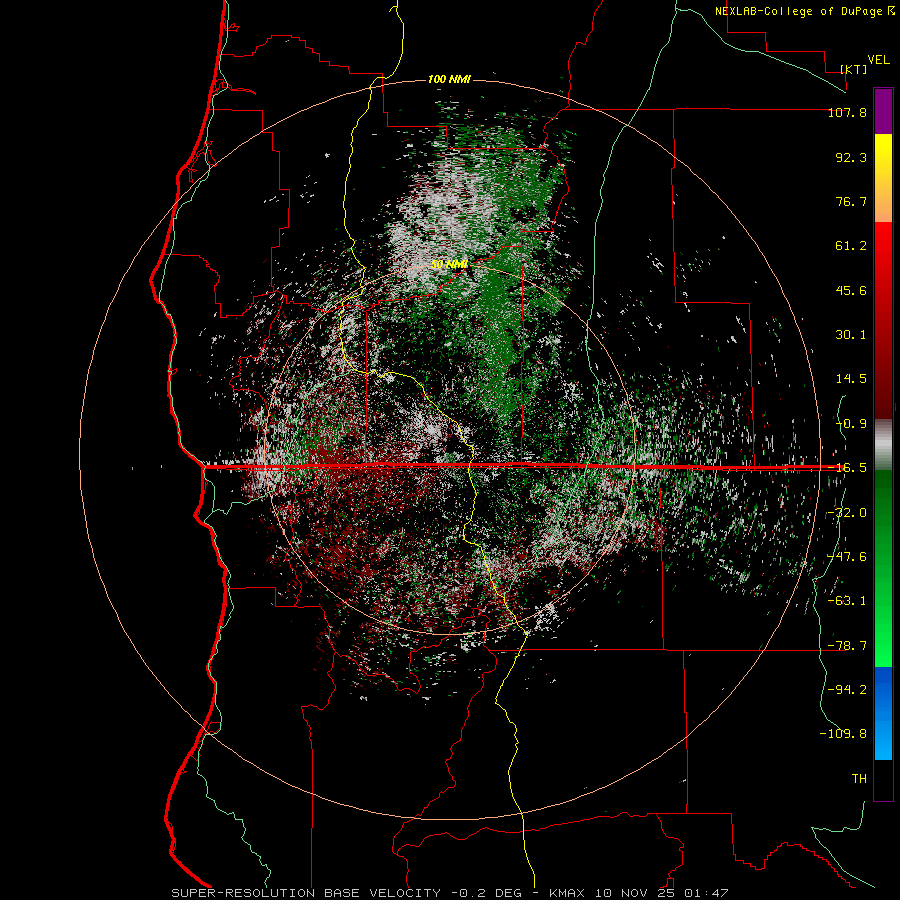Click the -47.6 velocity scale value
The width and height of the screenshot is (900, 900).
(847, 556)
